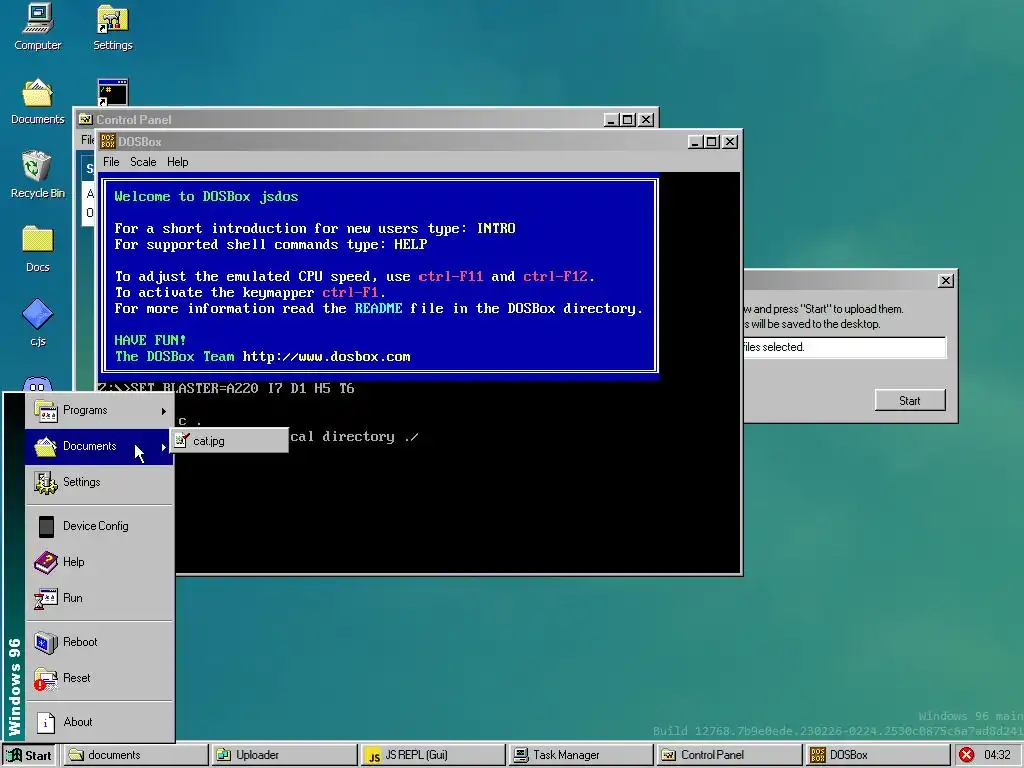
Task: Click the terminal shortcut icon on desktop
Action: click(112, 92)
